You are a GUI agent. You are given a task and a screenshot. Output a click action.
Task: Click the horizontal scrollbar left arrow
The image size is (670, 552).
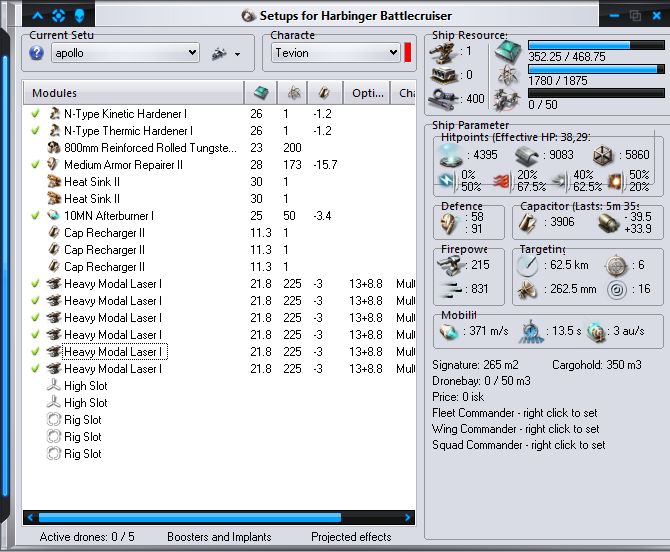30,518
